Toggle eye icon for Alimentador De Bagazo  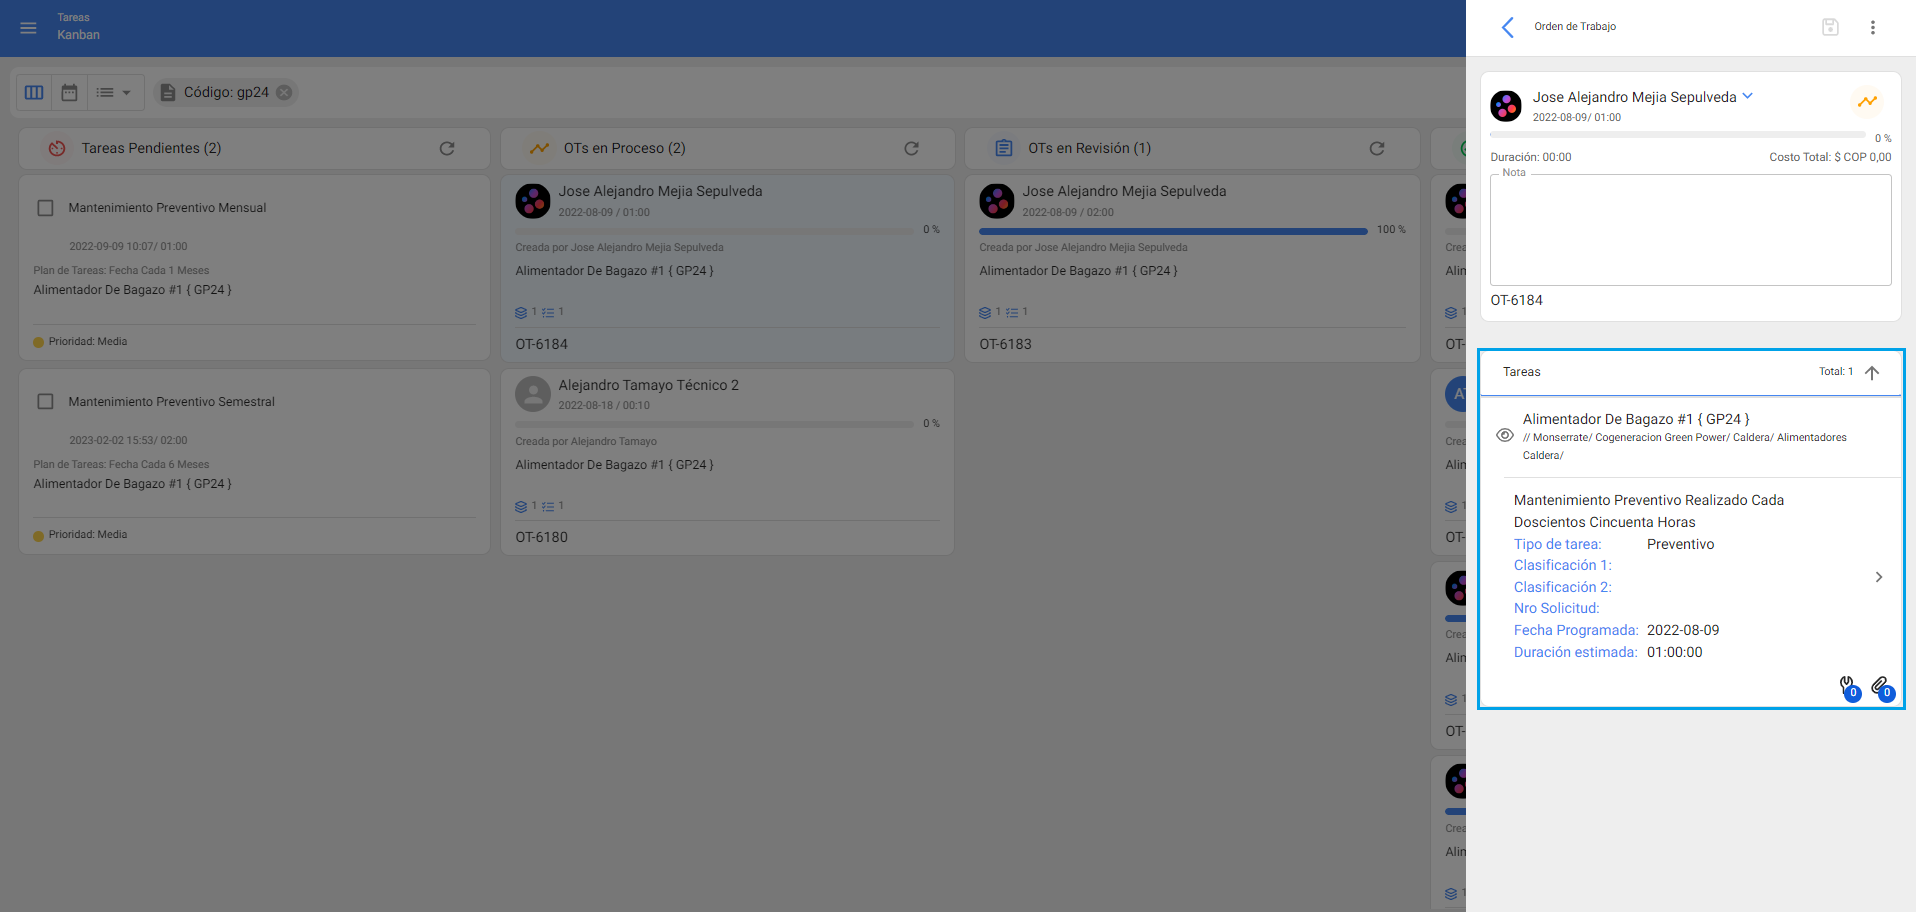coord(1504,435)
